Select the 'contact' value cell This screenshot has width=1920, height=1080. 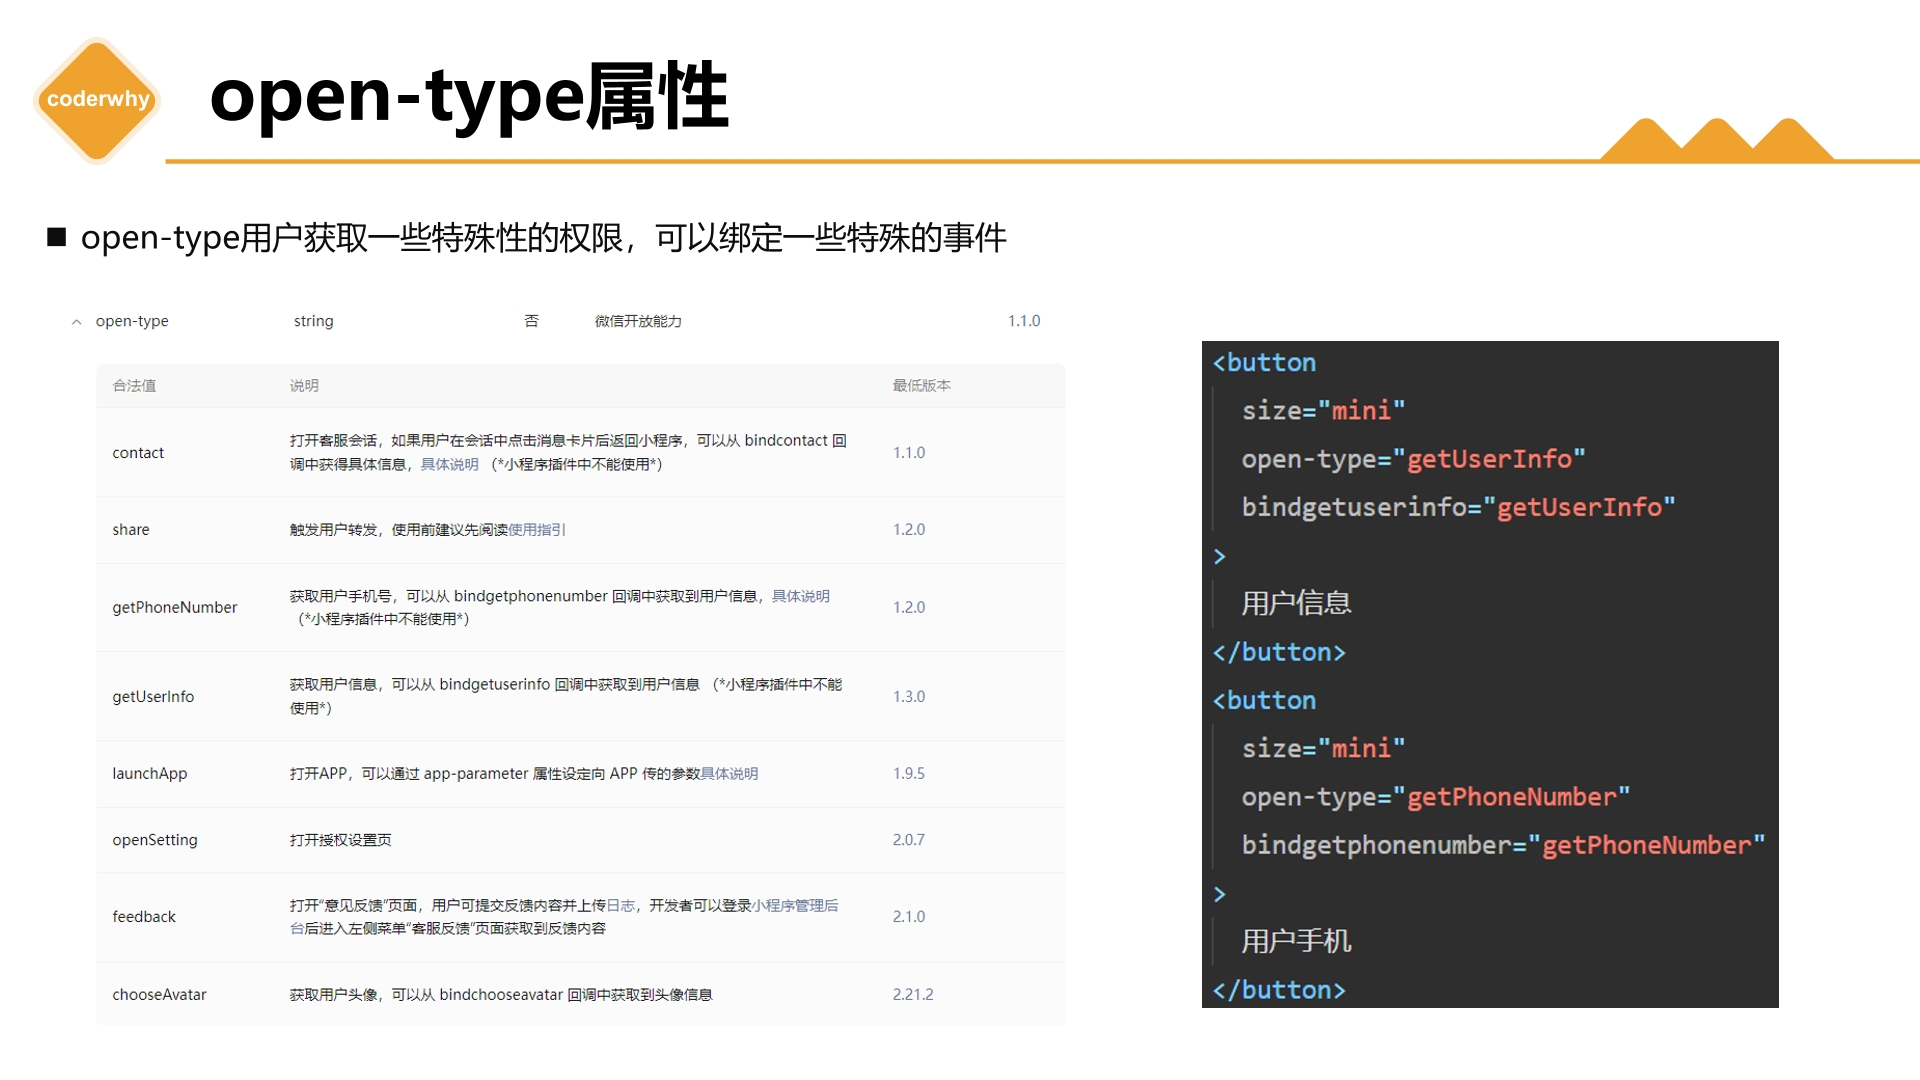pos(138,453)
